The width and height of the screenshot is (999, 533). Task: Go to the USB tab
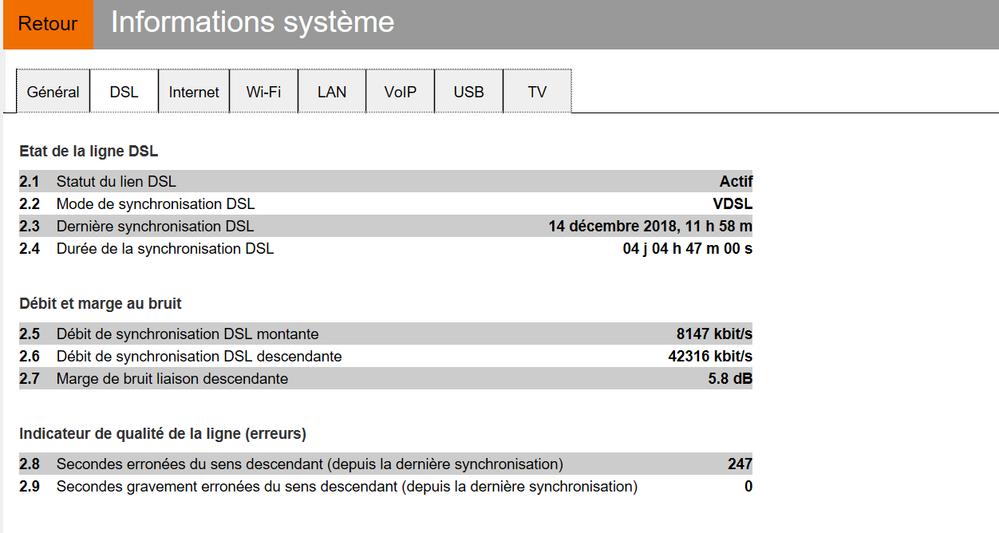468,92
